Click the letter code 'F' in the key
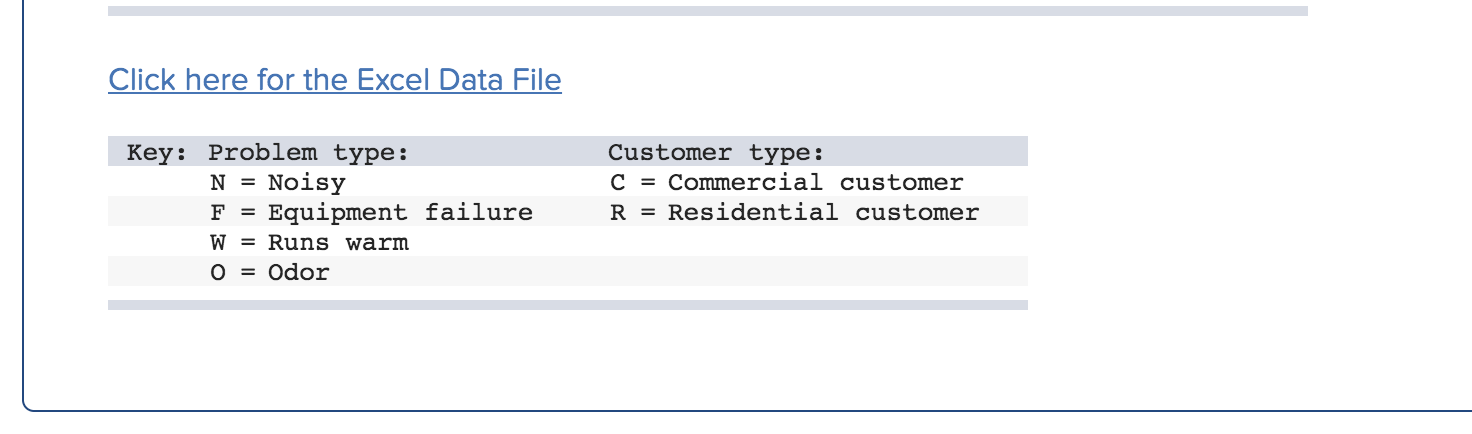1472x434 pixels. 218,213
